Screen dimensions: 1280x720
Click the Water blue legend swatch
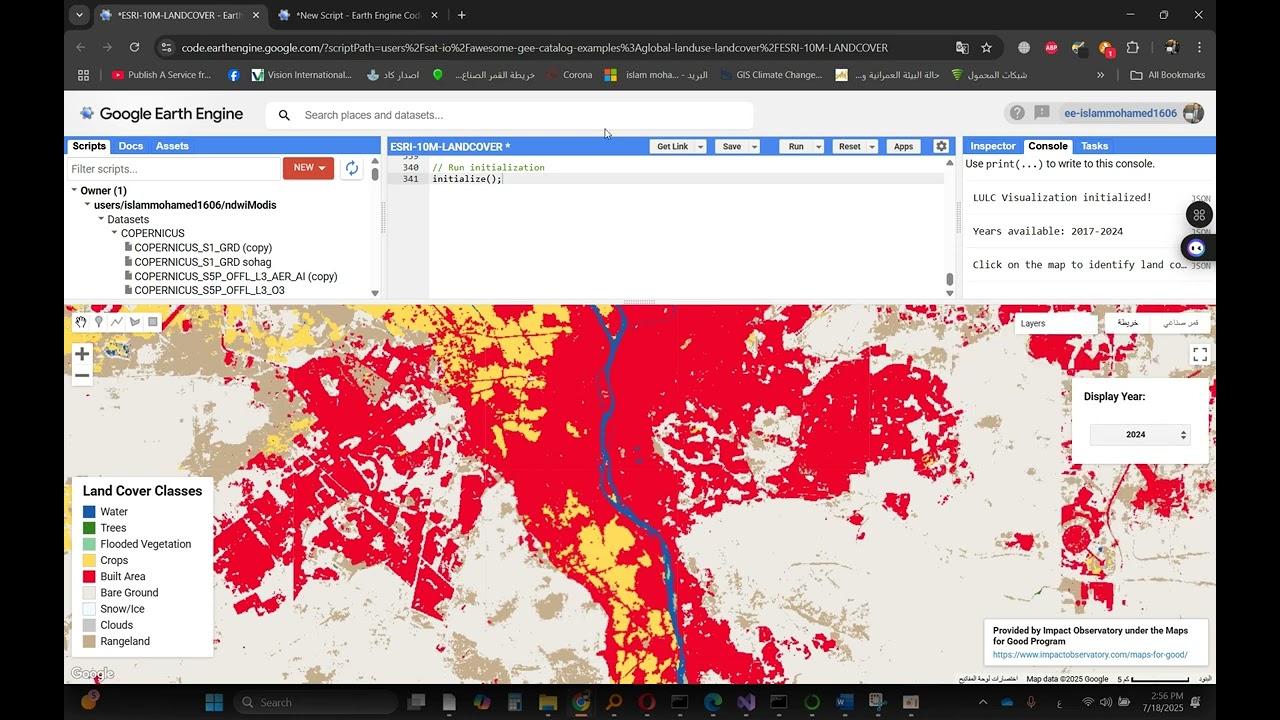(89, 512)
